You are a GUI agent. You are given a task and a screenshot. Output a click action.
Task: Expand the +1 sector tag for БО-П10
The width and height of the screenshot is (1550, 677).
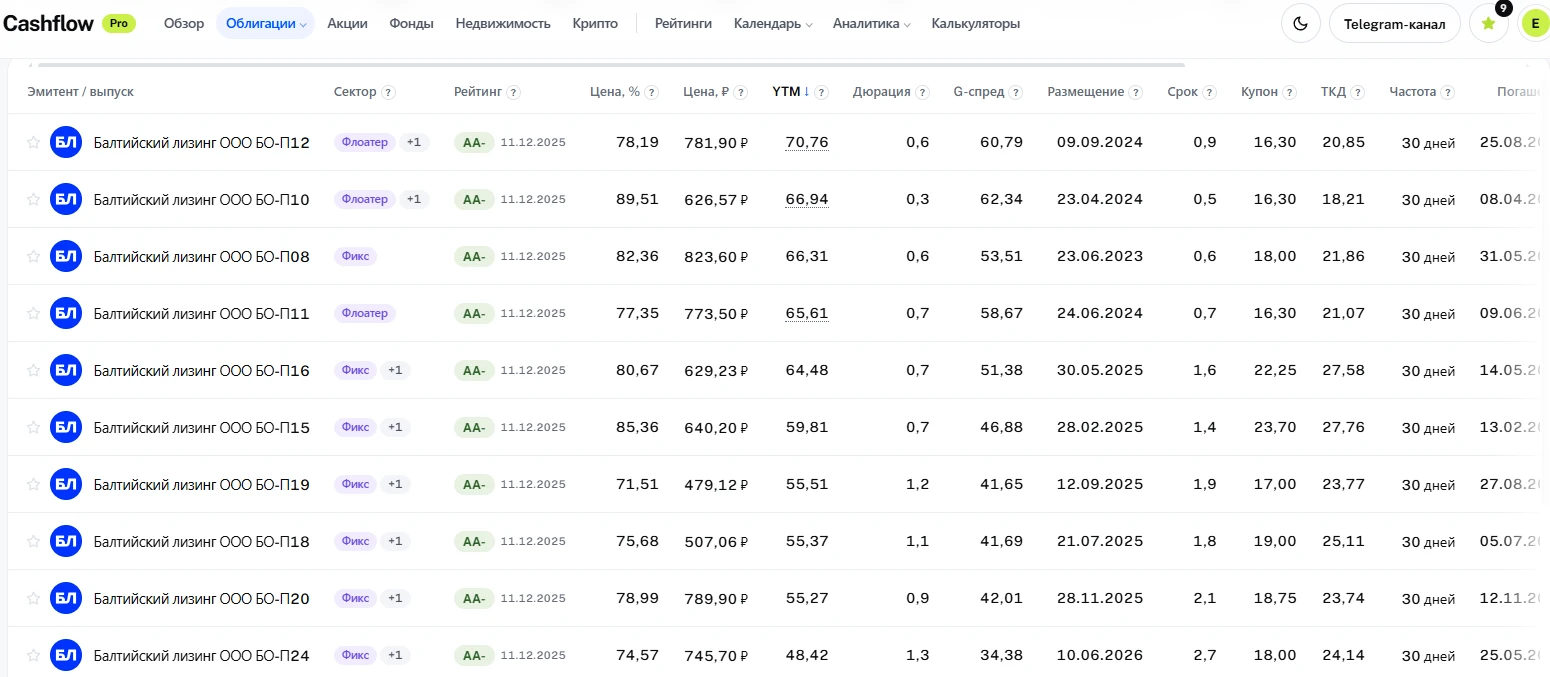[x=414, y=199]
